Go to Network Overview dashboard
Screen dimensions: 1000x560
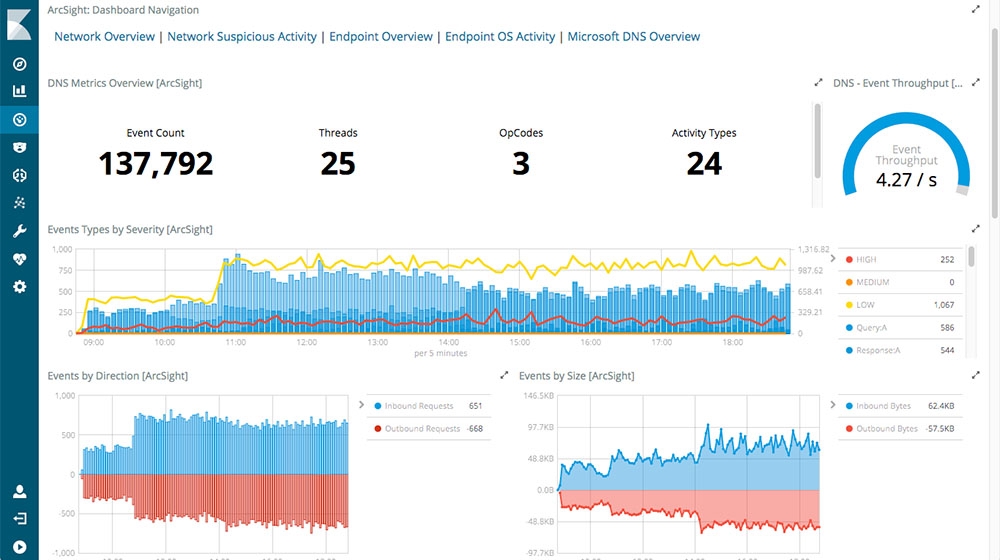(105, 36)
